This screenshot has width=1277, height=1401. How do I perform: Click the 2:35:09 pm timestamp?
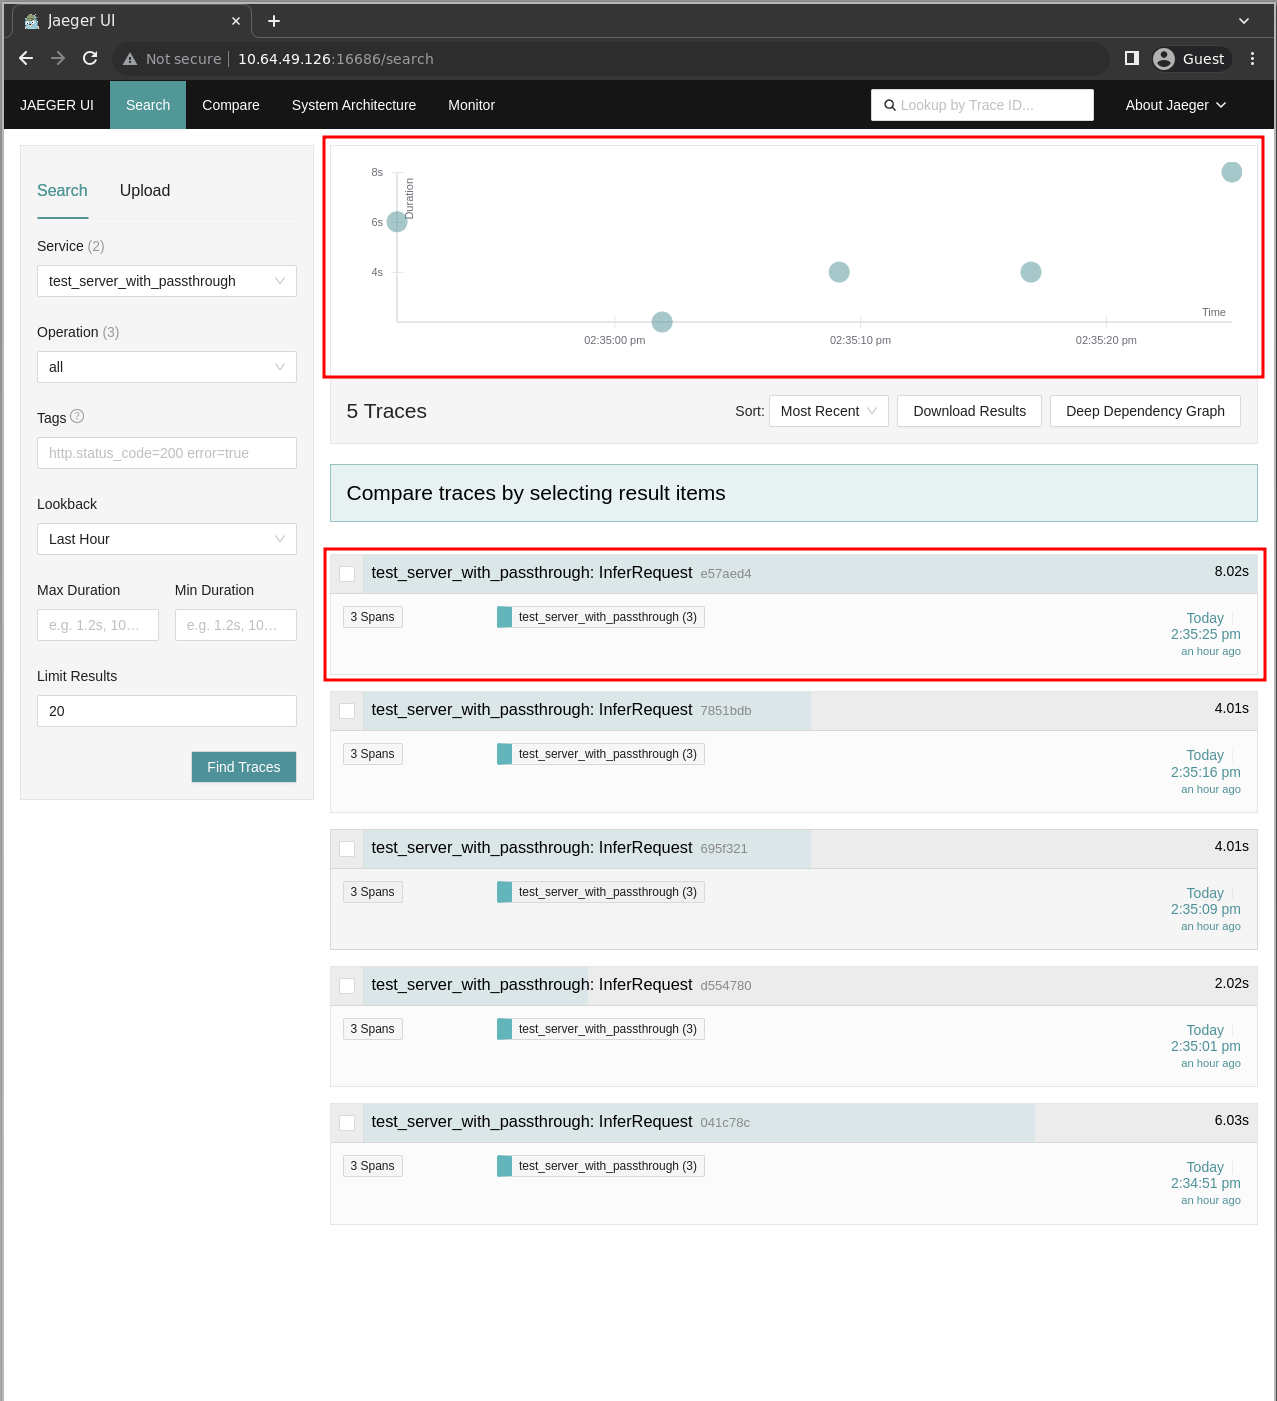[x=1206, y=909]
